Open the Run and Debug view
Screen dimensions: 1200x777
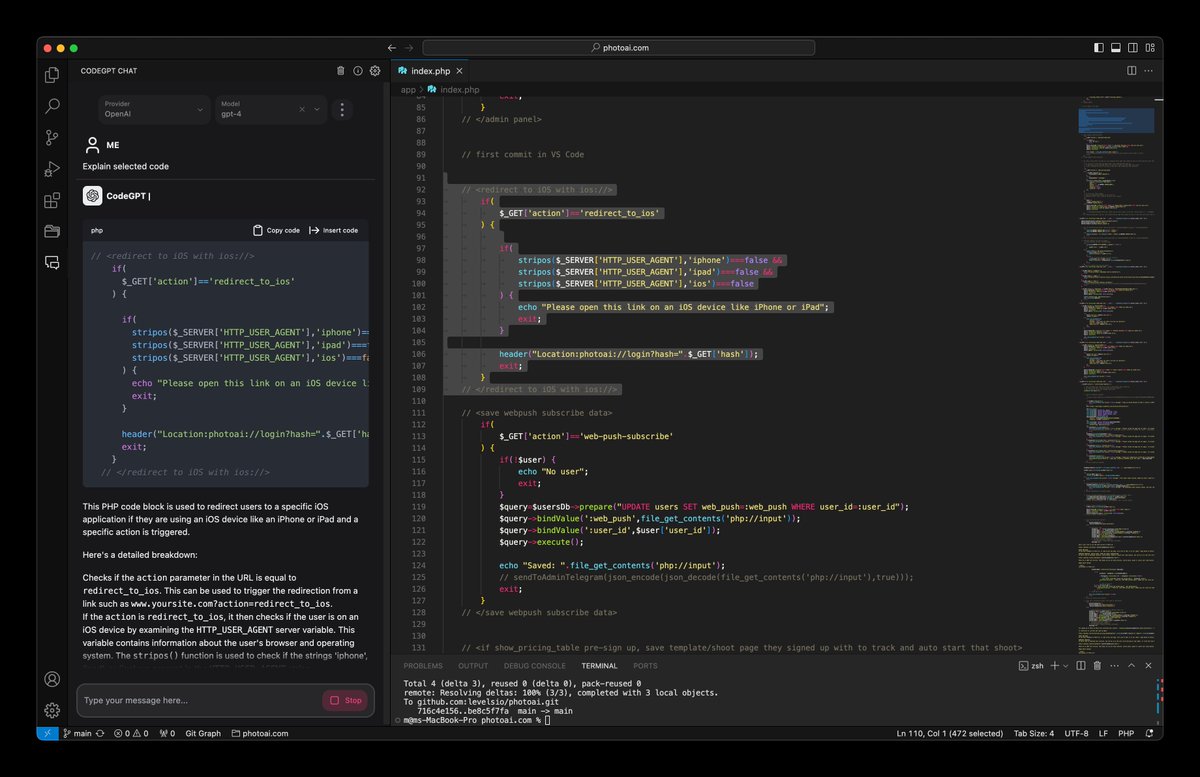(x=52, y=169)
